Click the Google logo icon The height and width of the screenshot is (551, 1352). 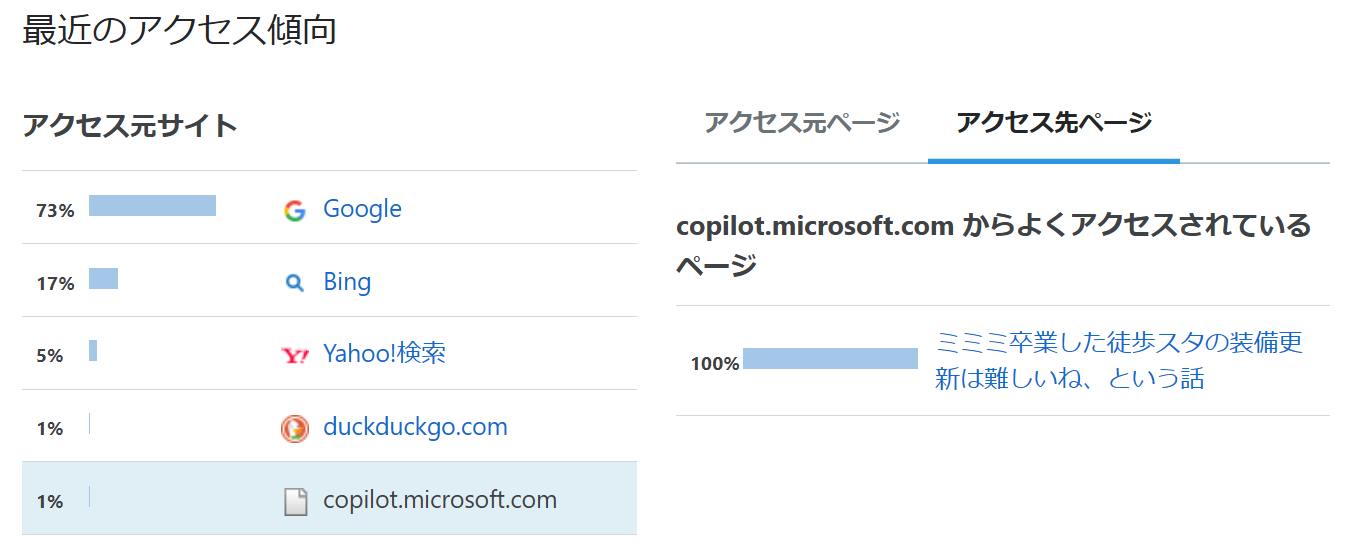(294, 210)
